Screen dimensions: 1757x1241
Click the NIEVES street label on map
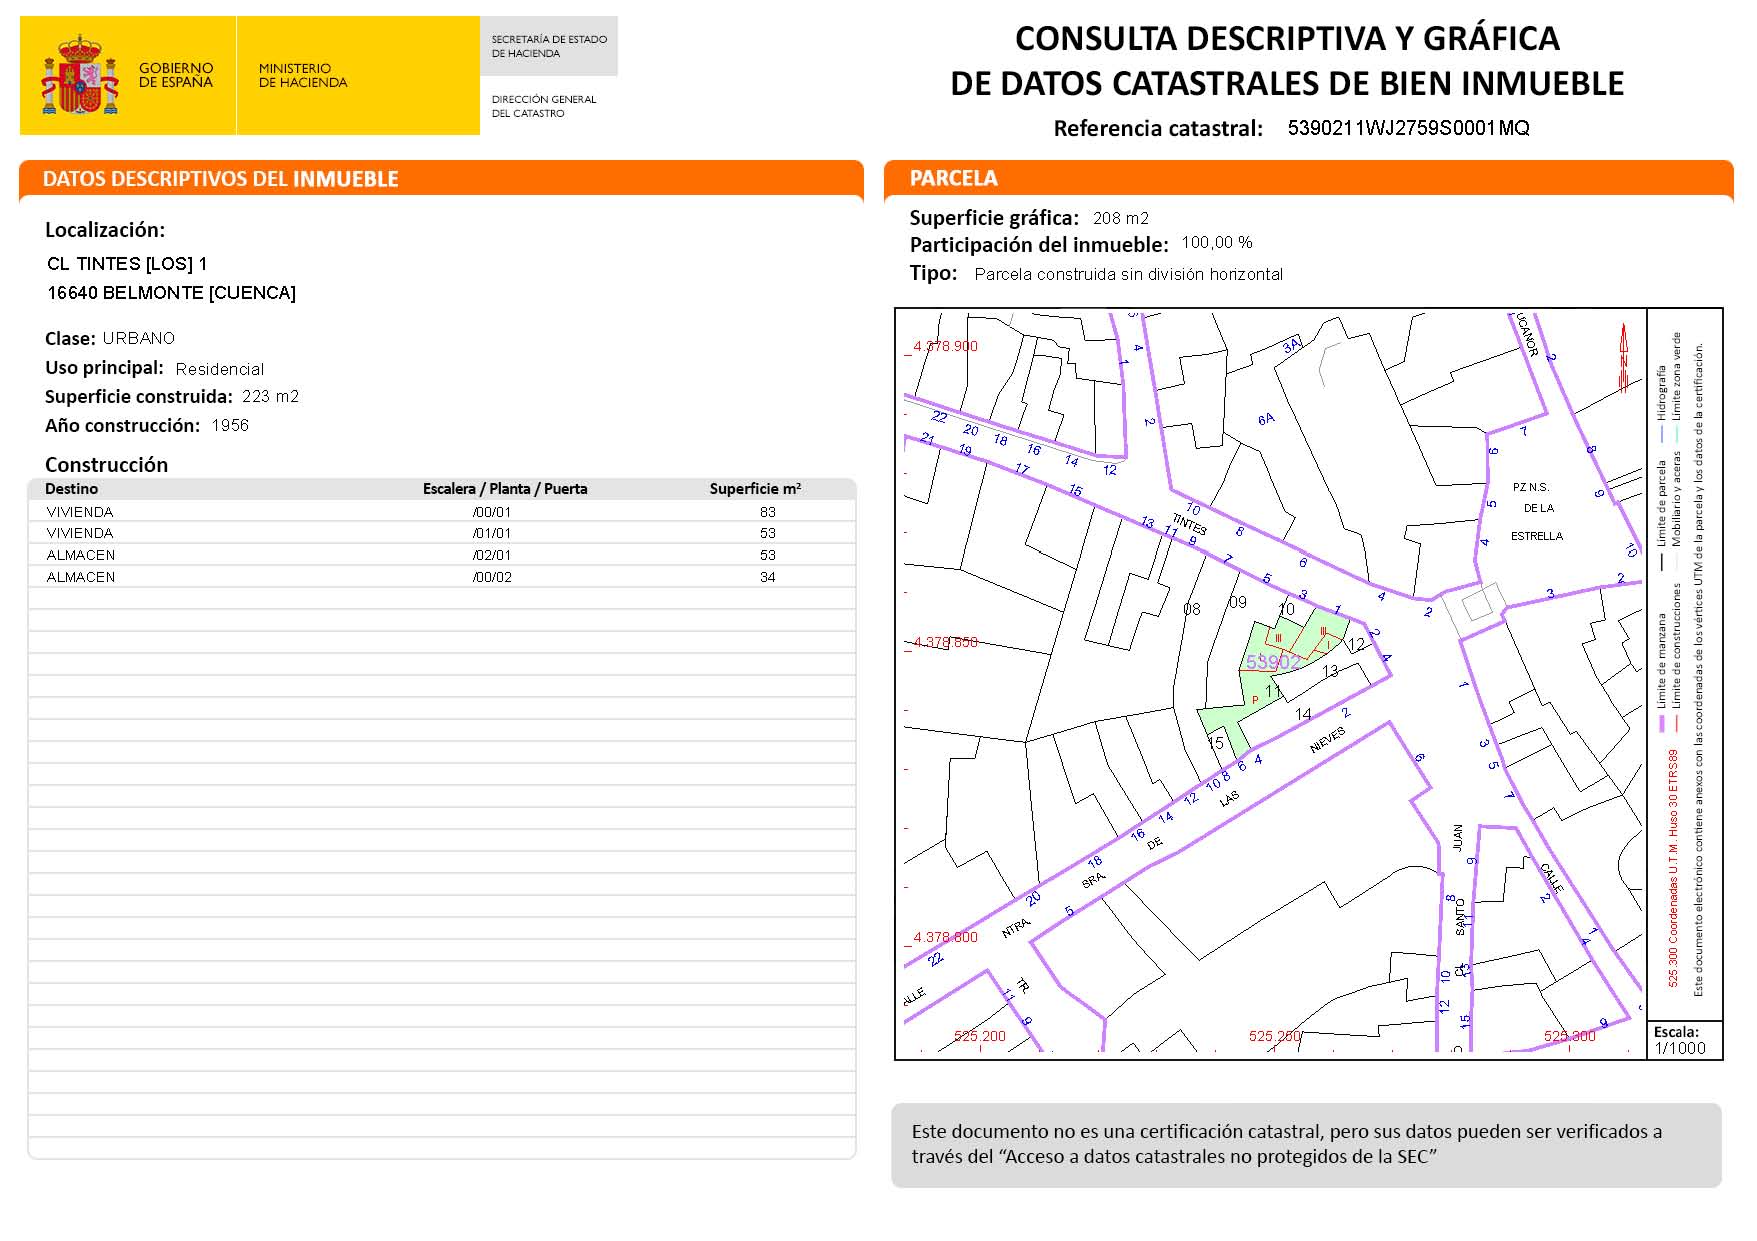pyautogui.click(x=1327, y=740)
